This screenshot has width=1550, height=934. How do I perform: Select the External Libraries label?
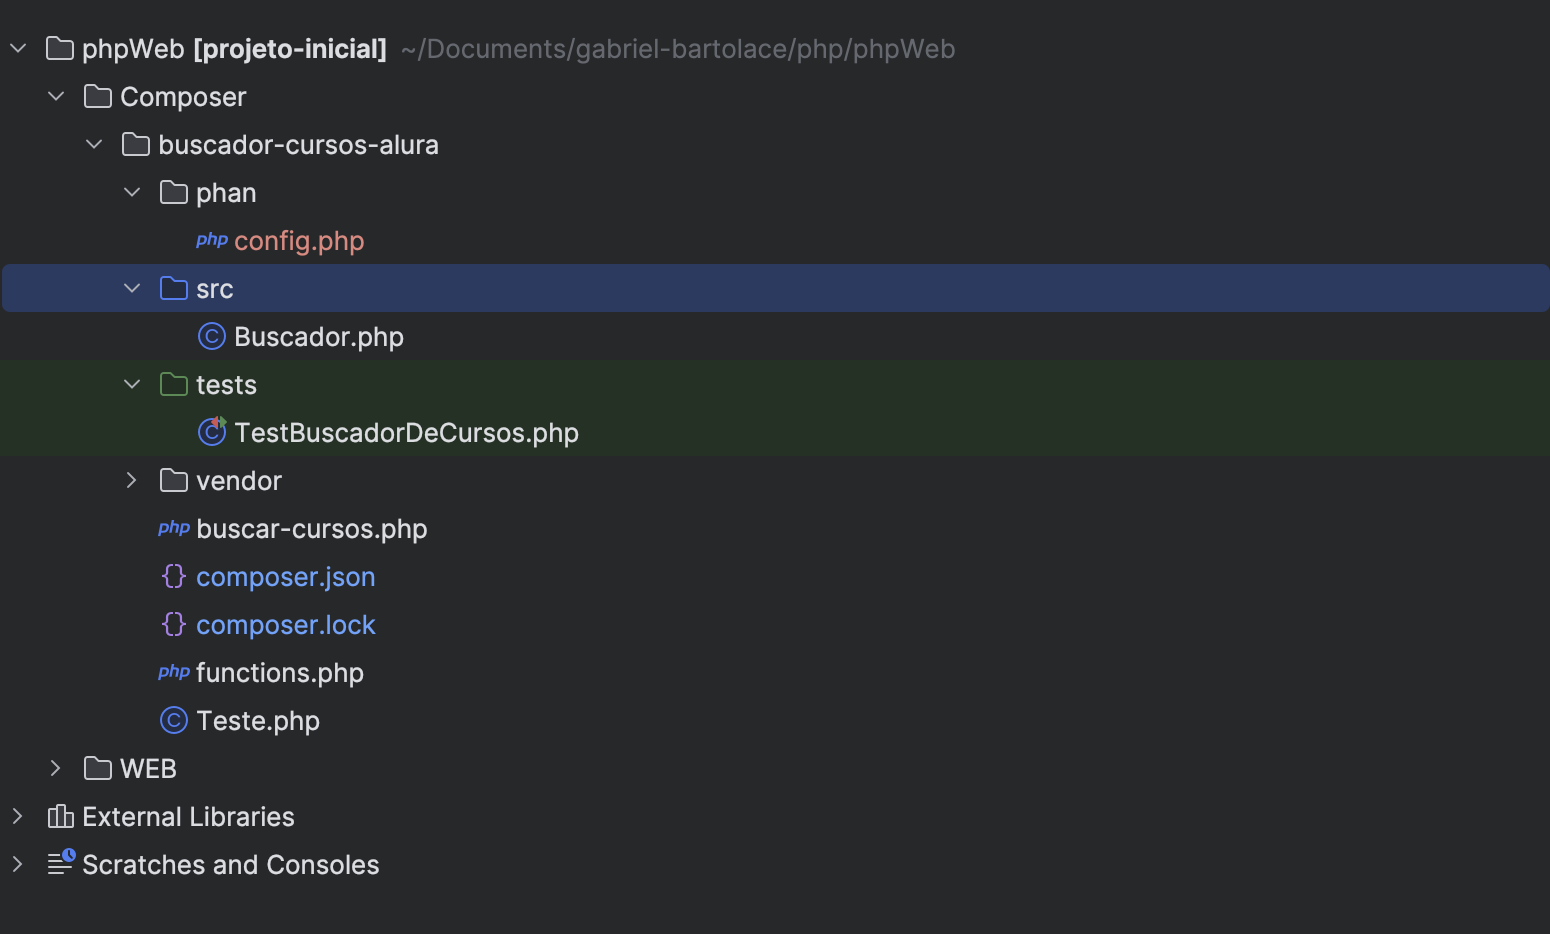click(188, 817)
